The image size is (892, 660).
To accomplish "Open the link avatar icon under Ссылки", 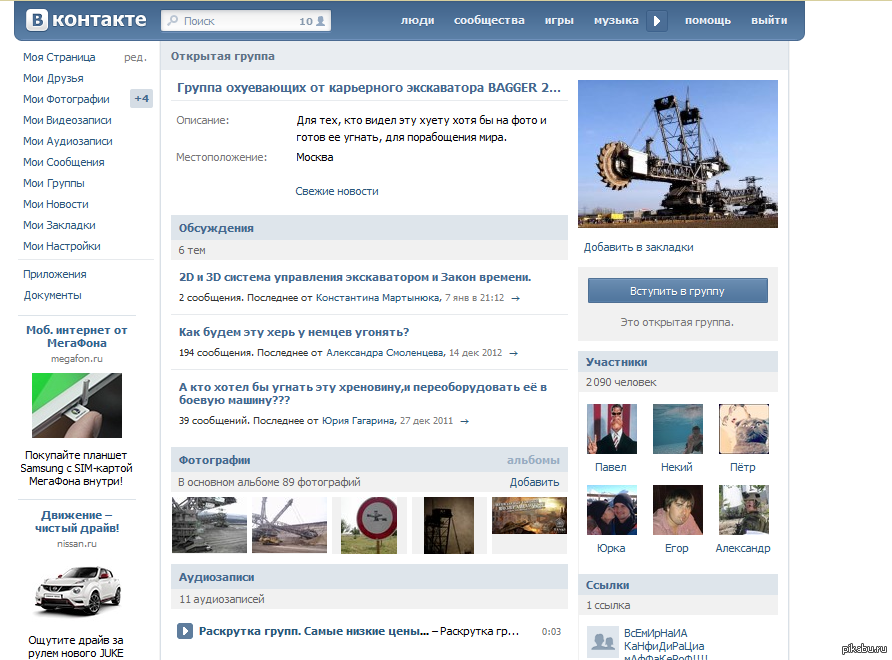I will pyautogui.click(x=601, y=642).
